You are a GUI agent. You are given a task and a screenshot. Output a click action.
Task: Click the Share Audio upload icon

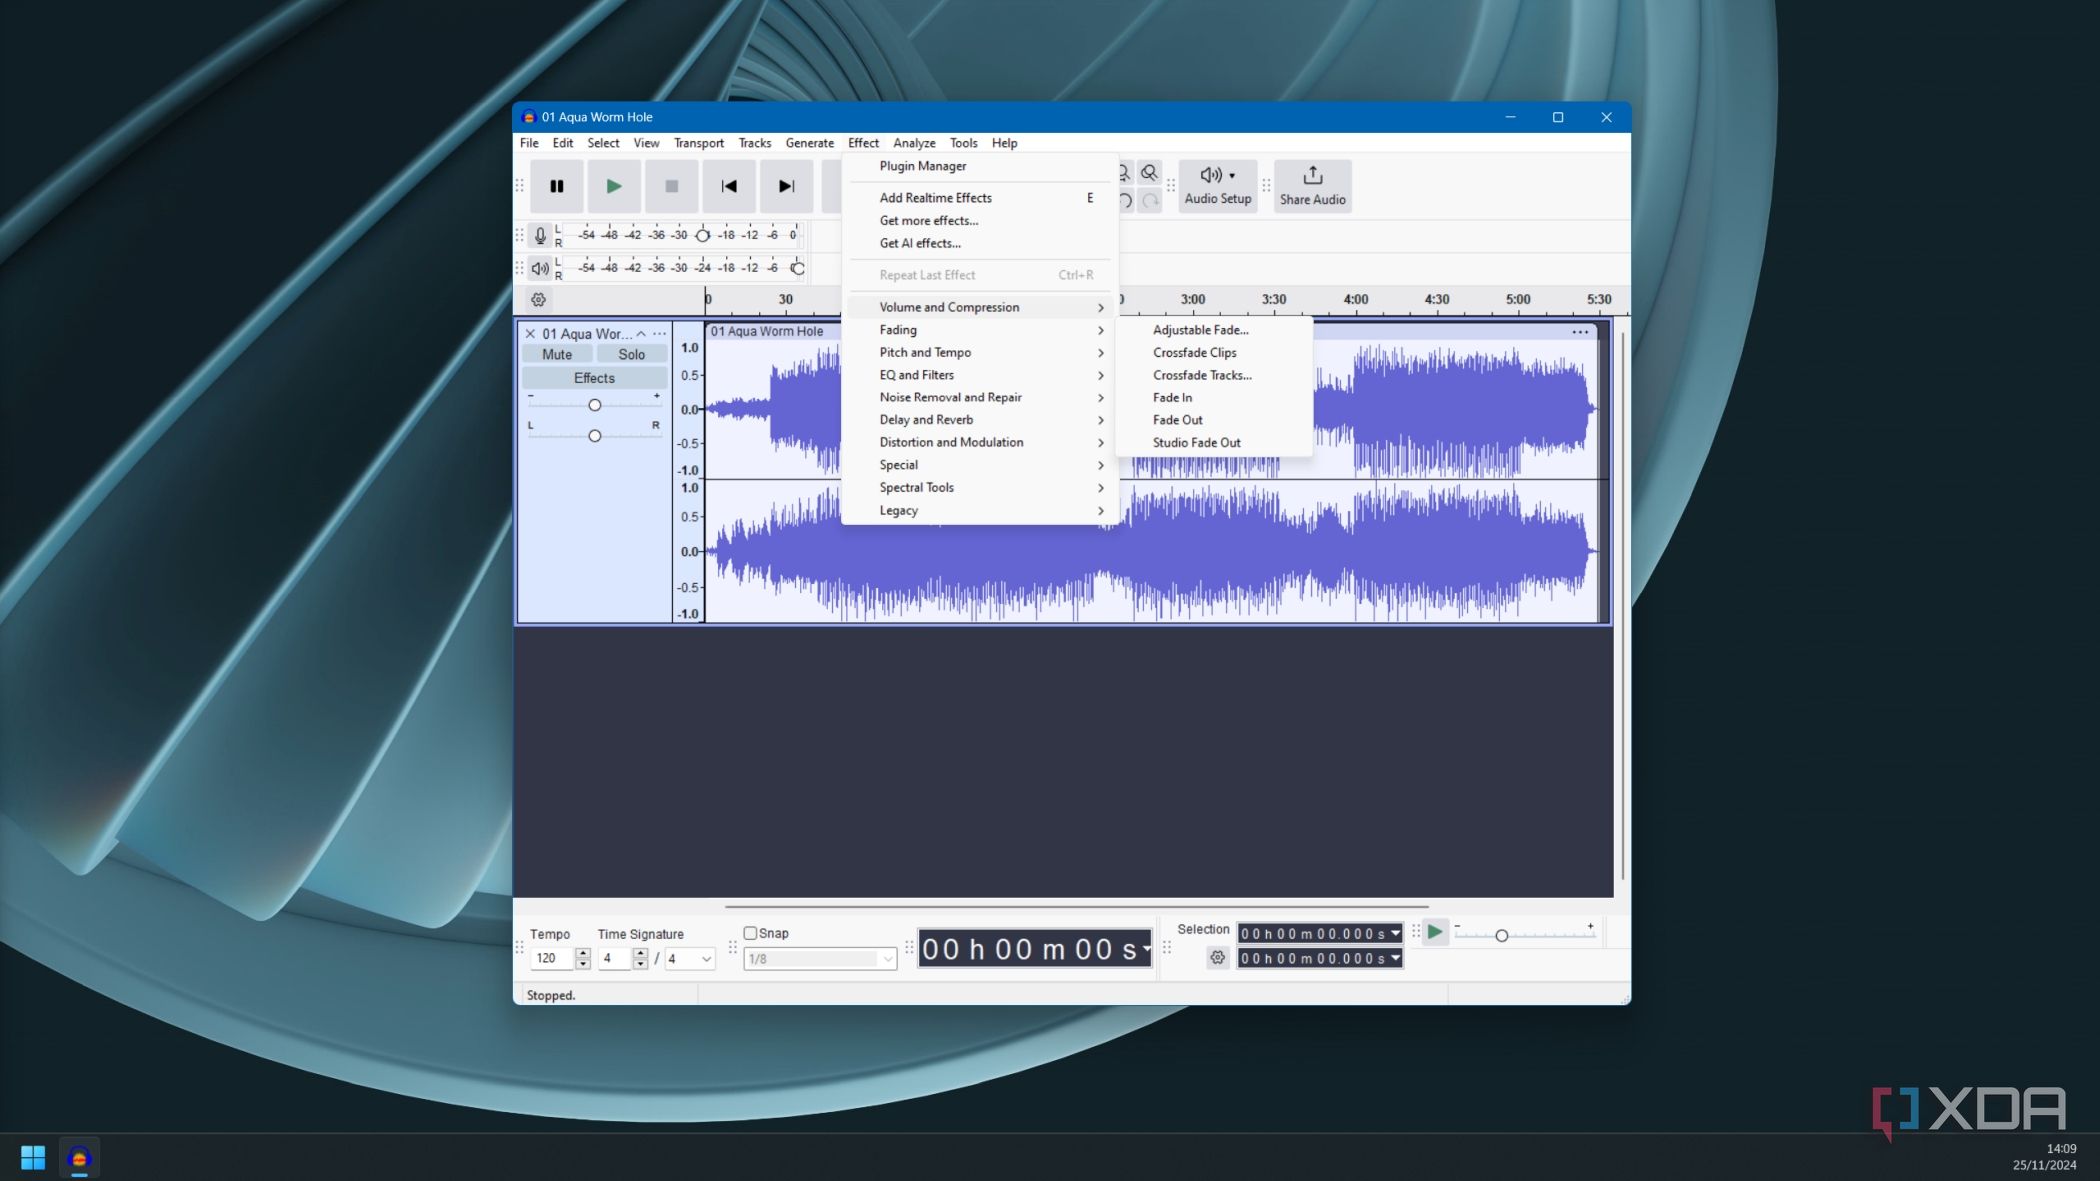point(1312,176)
